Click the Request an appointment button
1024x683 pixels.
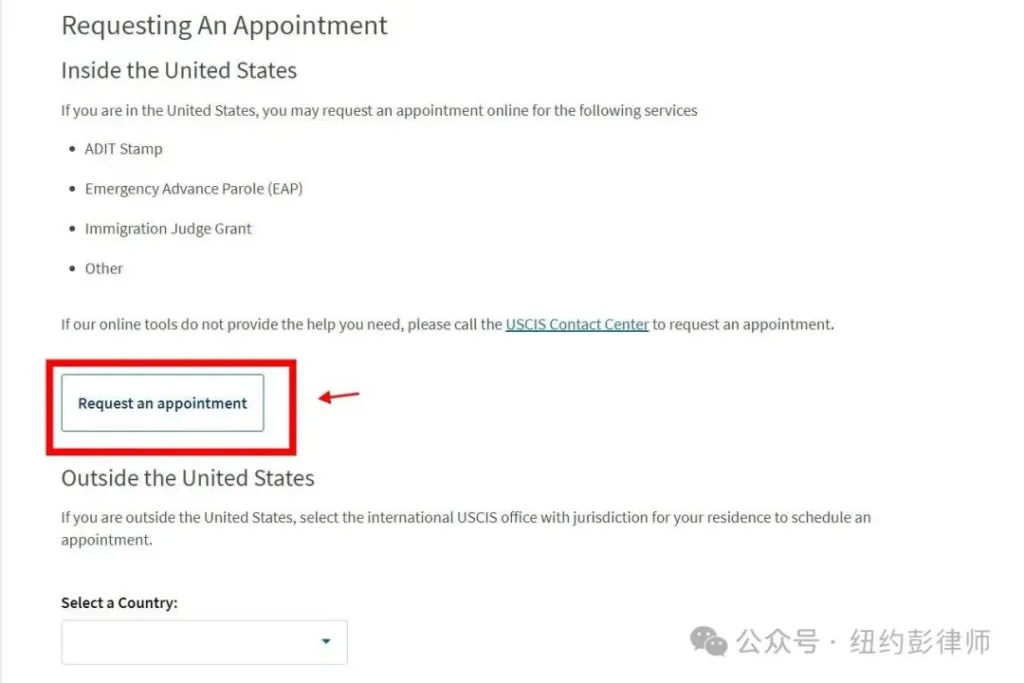pyautogui.click(x=163, y=403)
